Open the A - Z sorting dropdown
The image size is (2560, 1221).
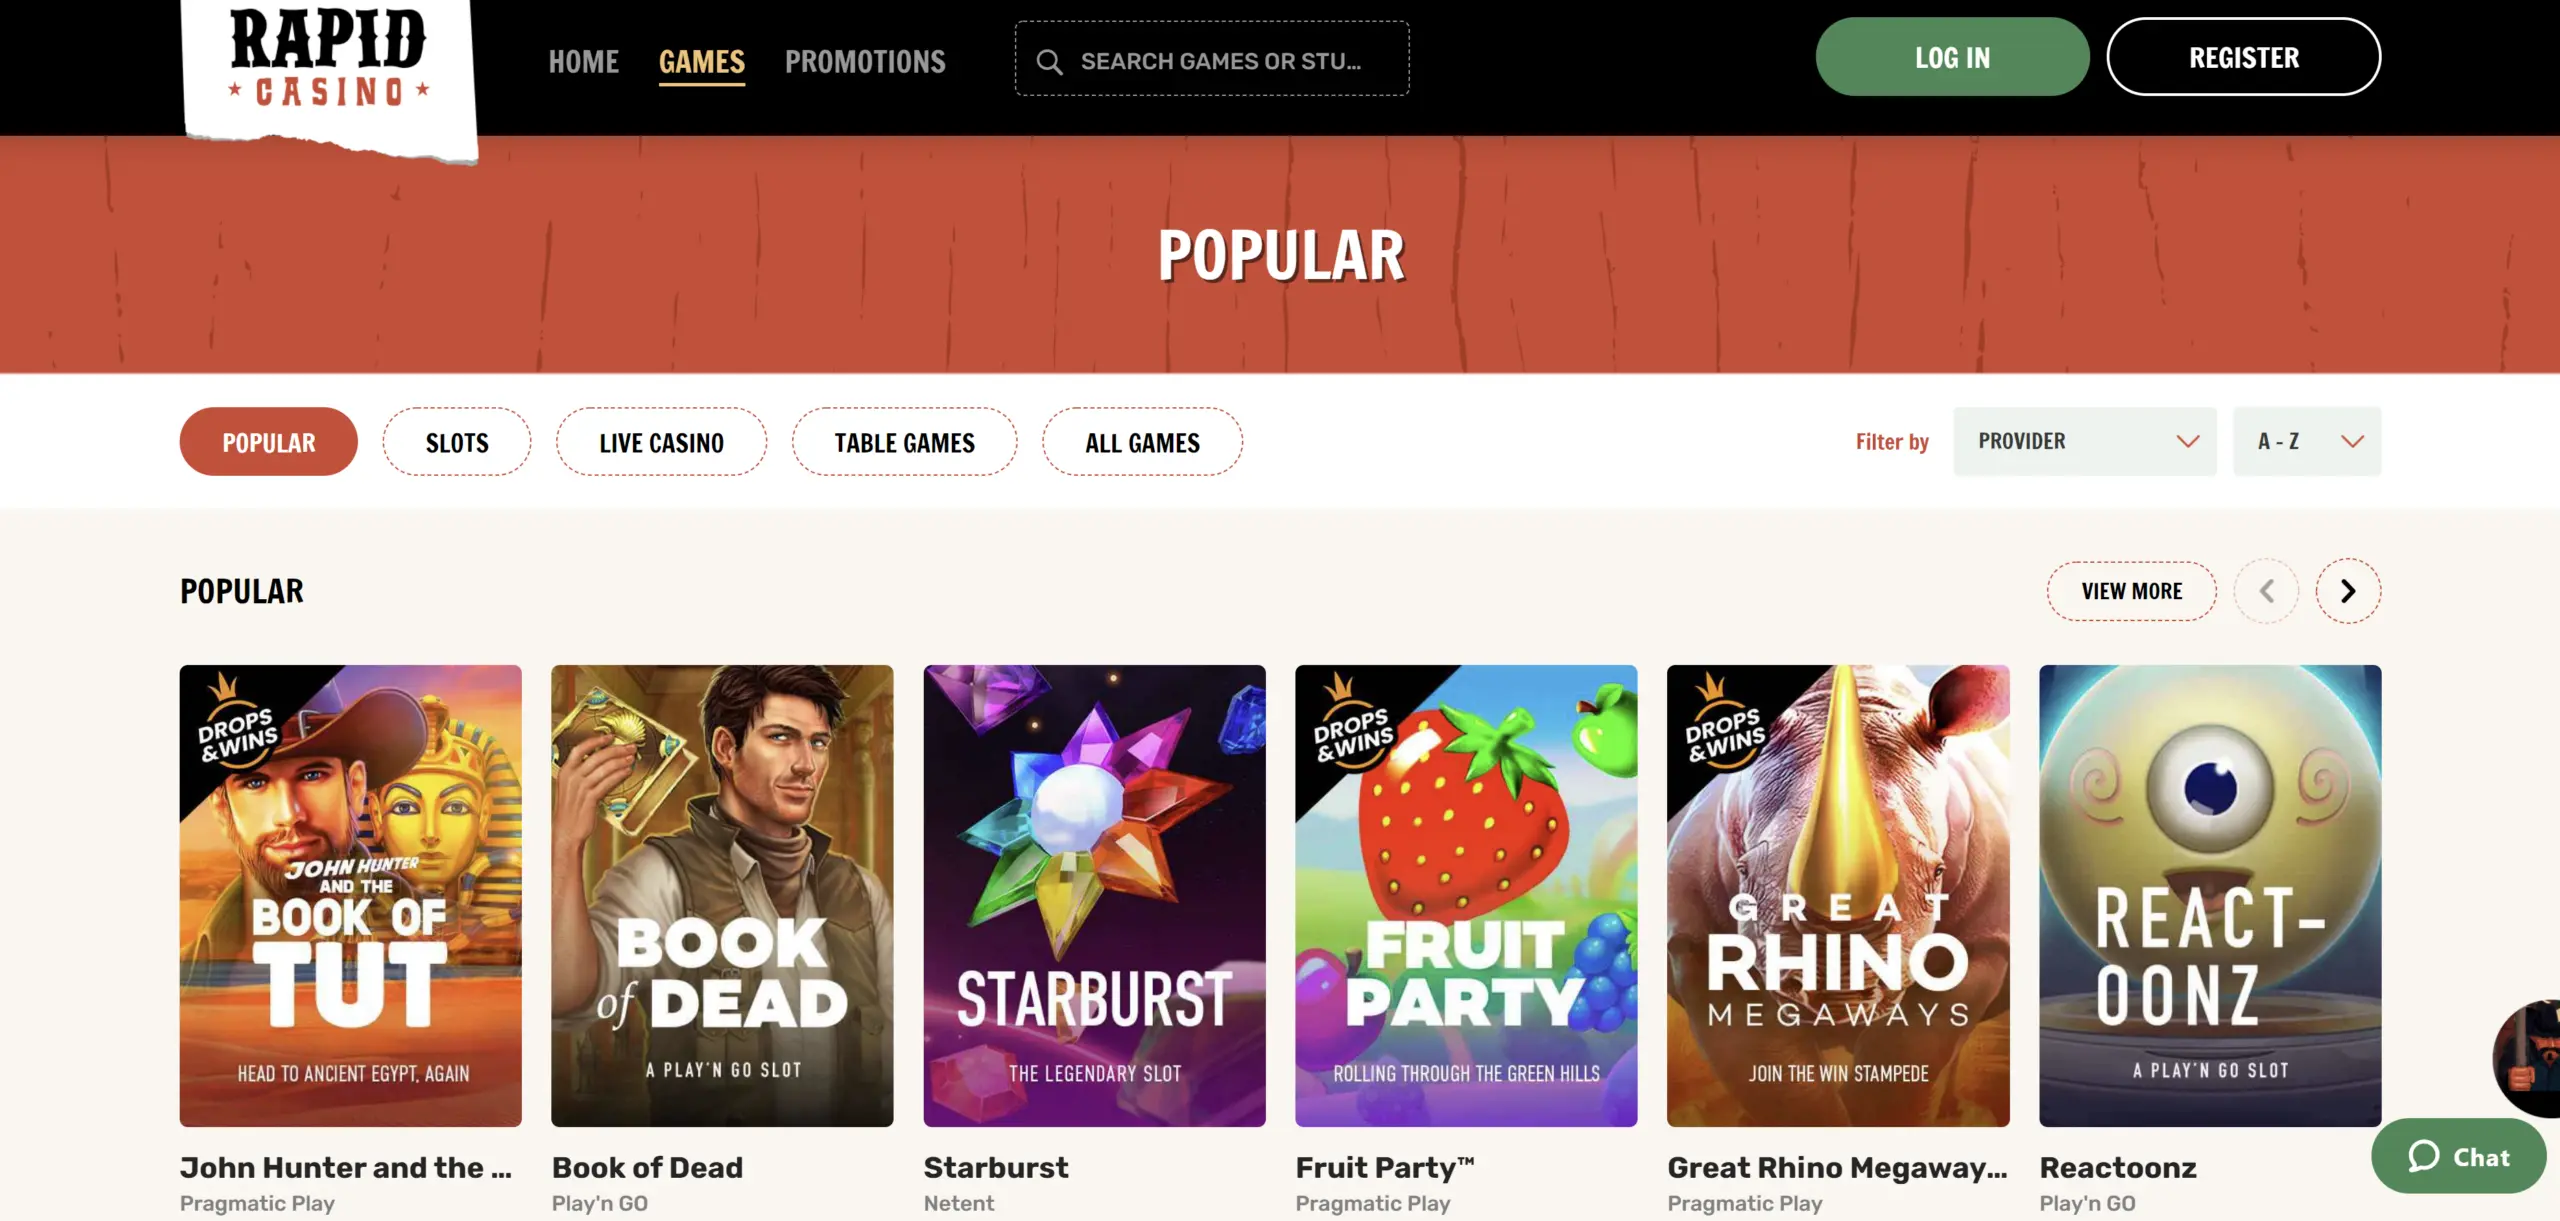coord(2307,441)
